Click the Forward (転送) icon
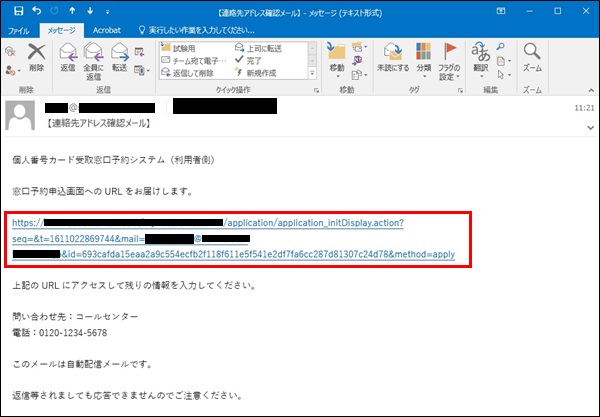Image resolution: width=600 pixels, height=417 pixels. point(121,56)
